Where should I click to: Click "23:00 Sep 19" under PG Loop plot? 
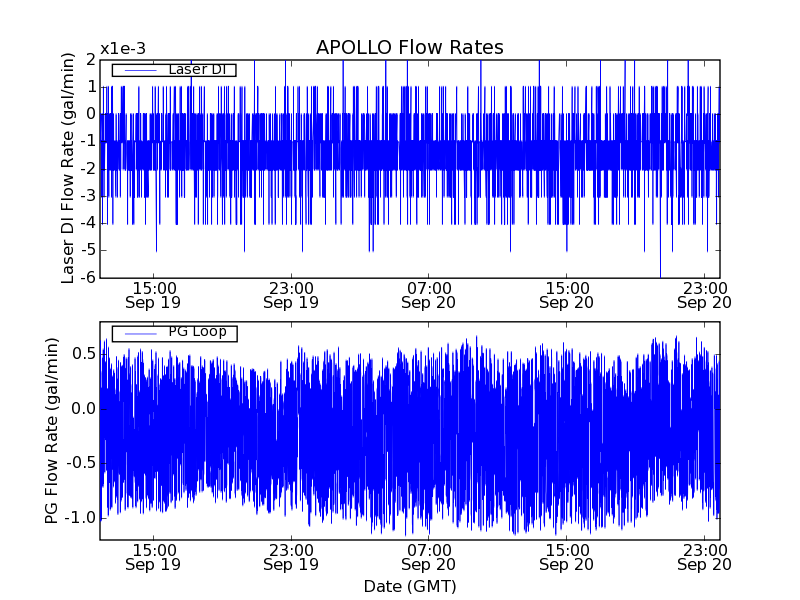tap(291, 557)
